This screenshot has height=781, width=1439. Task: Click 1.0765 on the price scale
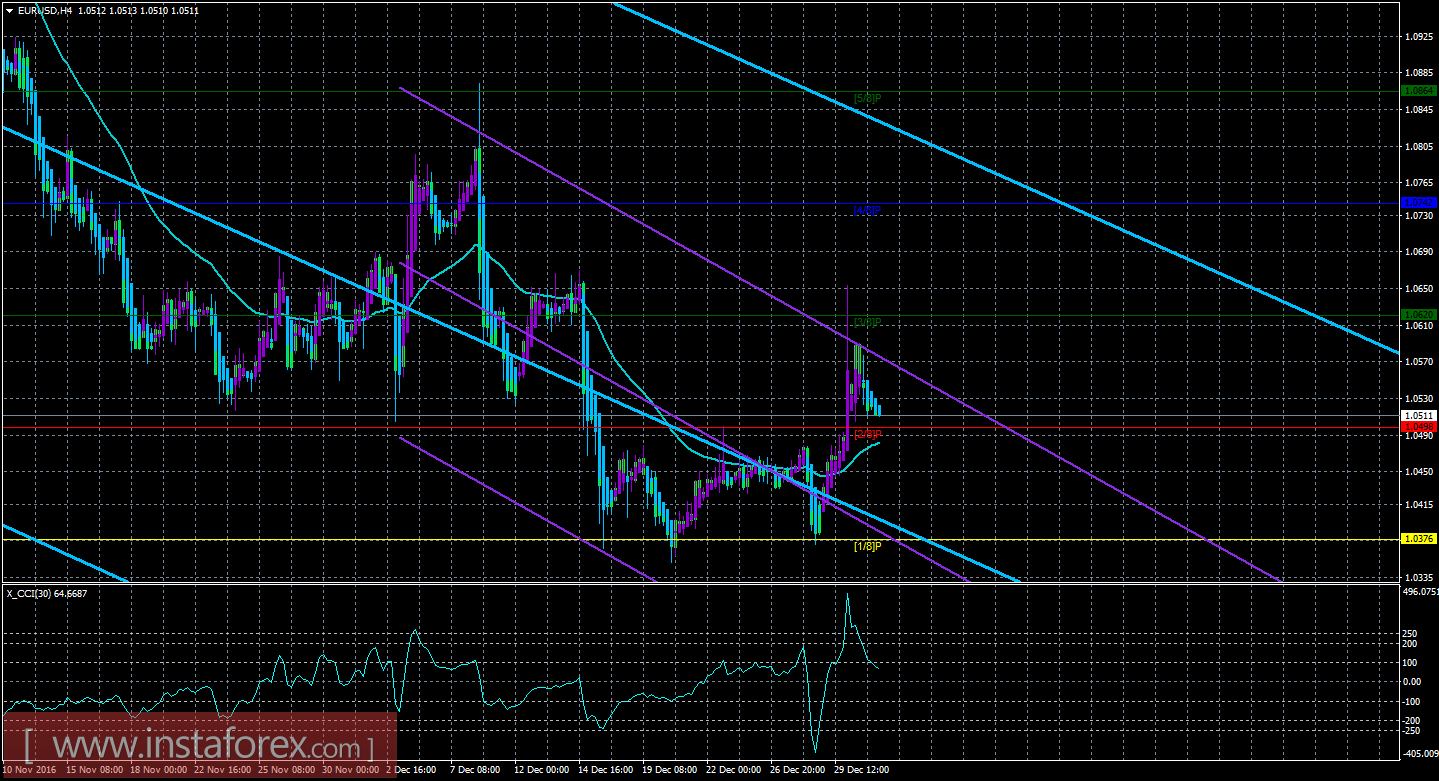[x=1420, y=183]
